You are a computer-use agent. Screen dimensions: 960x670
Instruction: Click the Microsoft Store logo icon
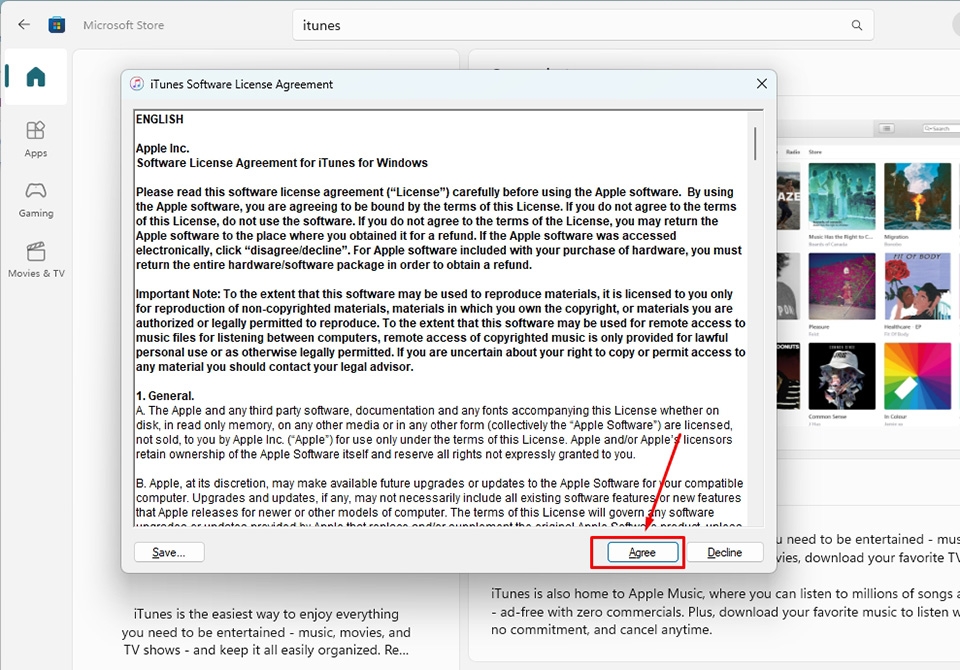click(x=57, y=25)
